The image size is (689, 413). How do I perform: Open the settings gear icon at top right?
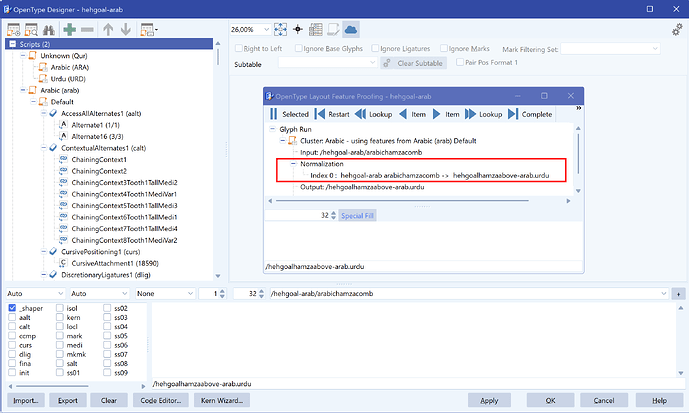677,30
